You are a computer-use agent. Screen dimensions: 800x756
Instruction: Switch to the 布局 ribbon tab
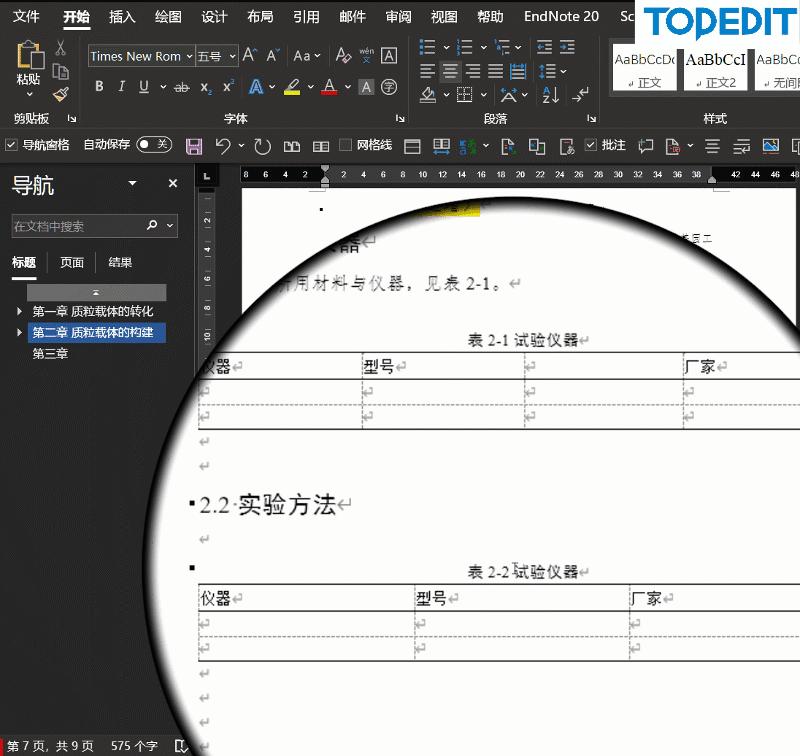(x=260, y=16)
